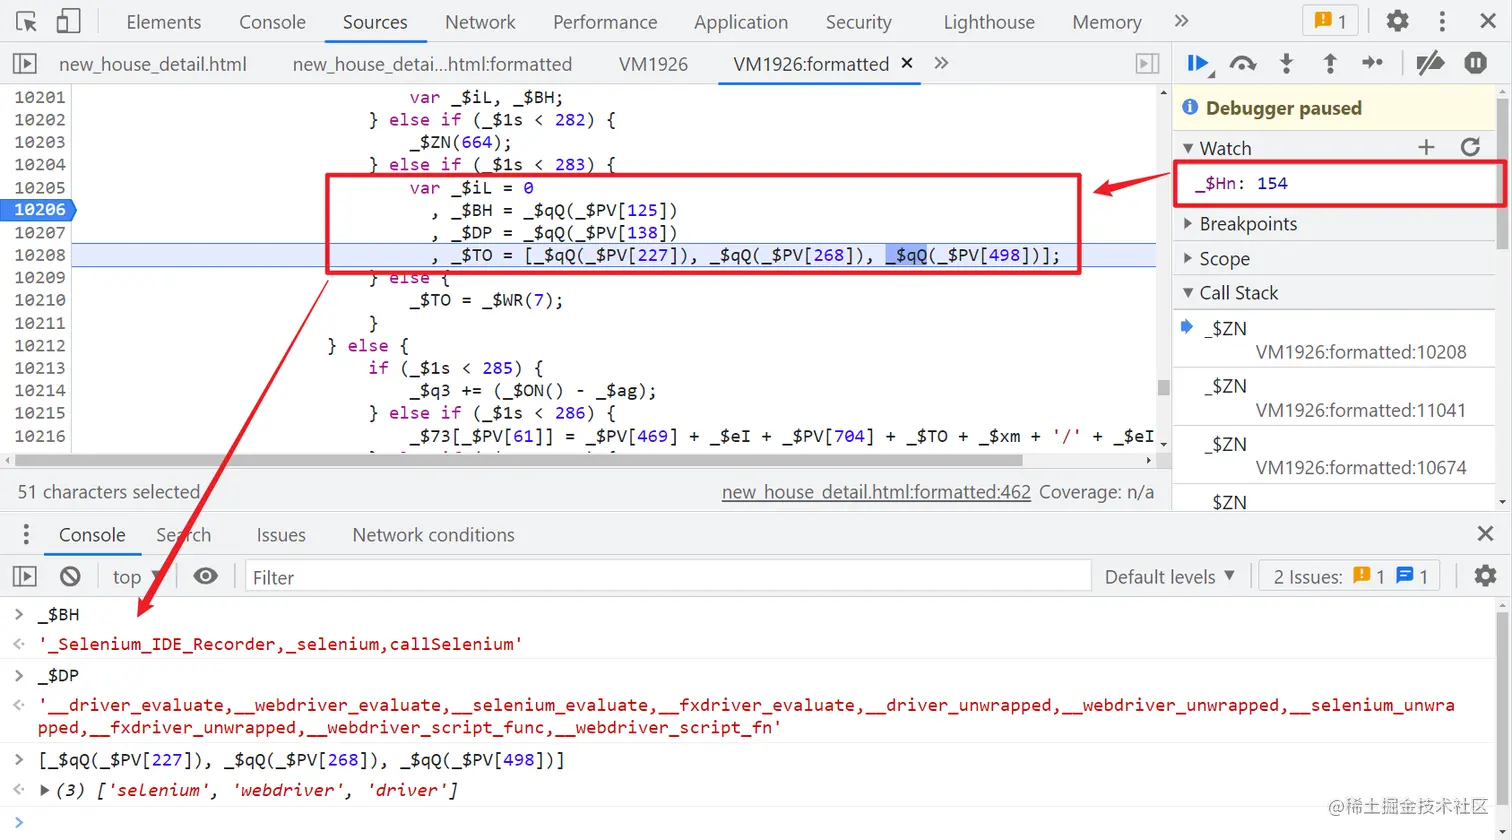
Task: Toggle the device toolbar icon
Action: tap(68, 21)
